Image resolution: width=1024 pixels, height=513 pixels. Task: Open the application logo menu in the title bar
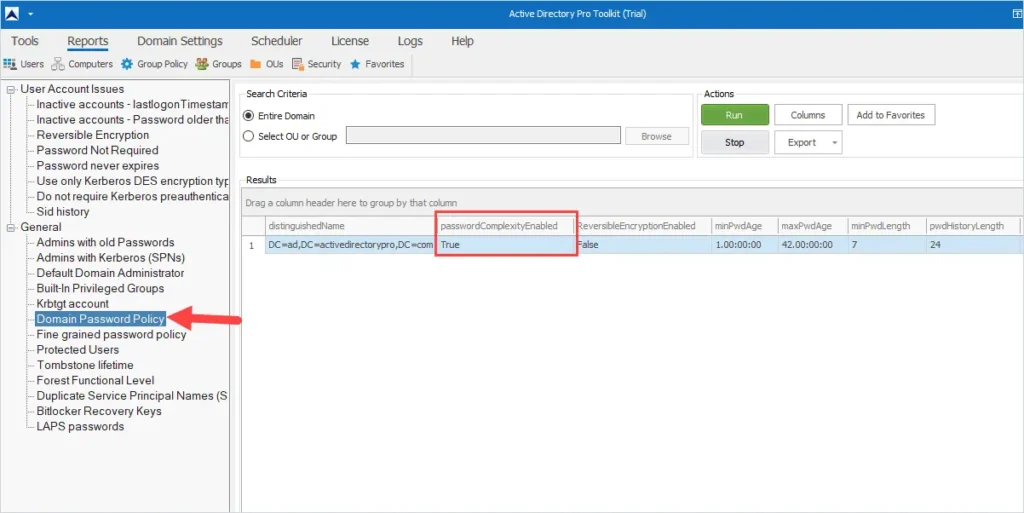coord(12,13)
